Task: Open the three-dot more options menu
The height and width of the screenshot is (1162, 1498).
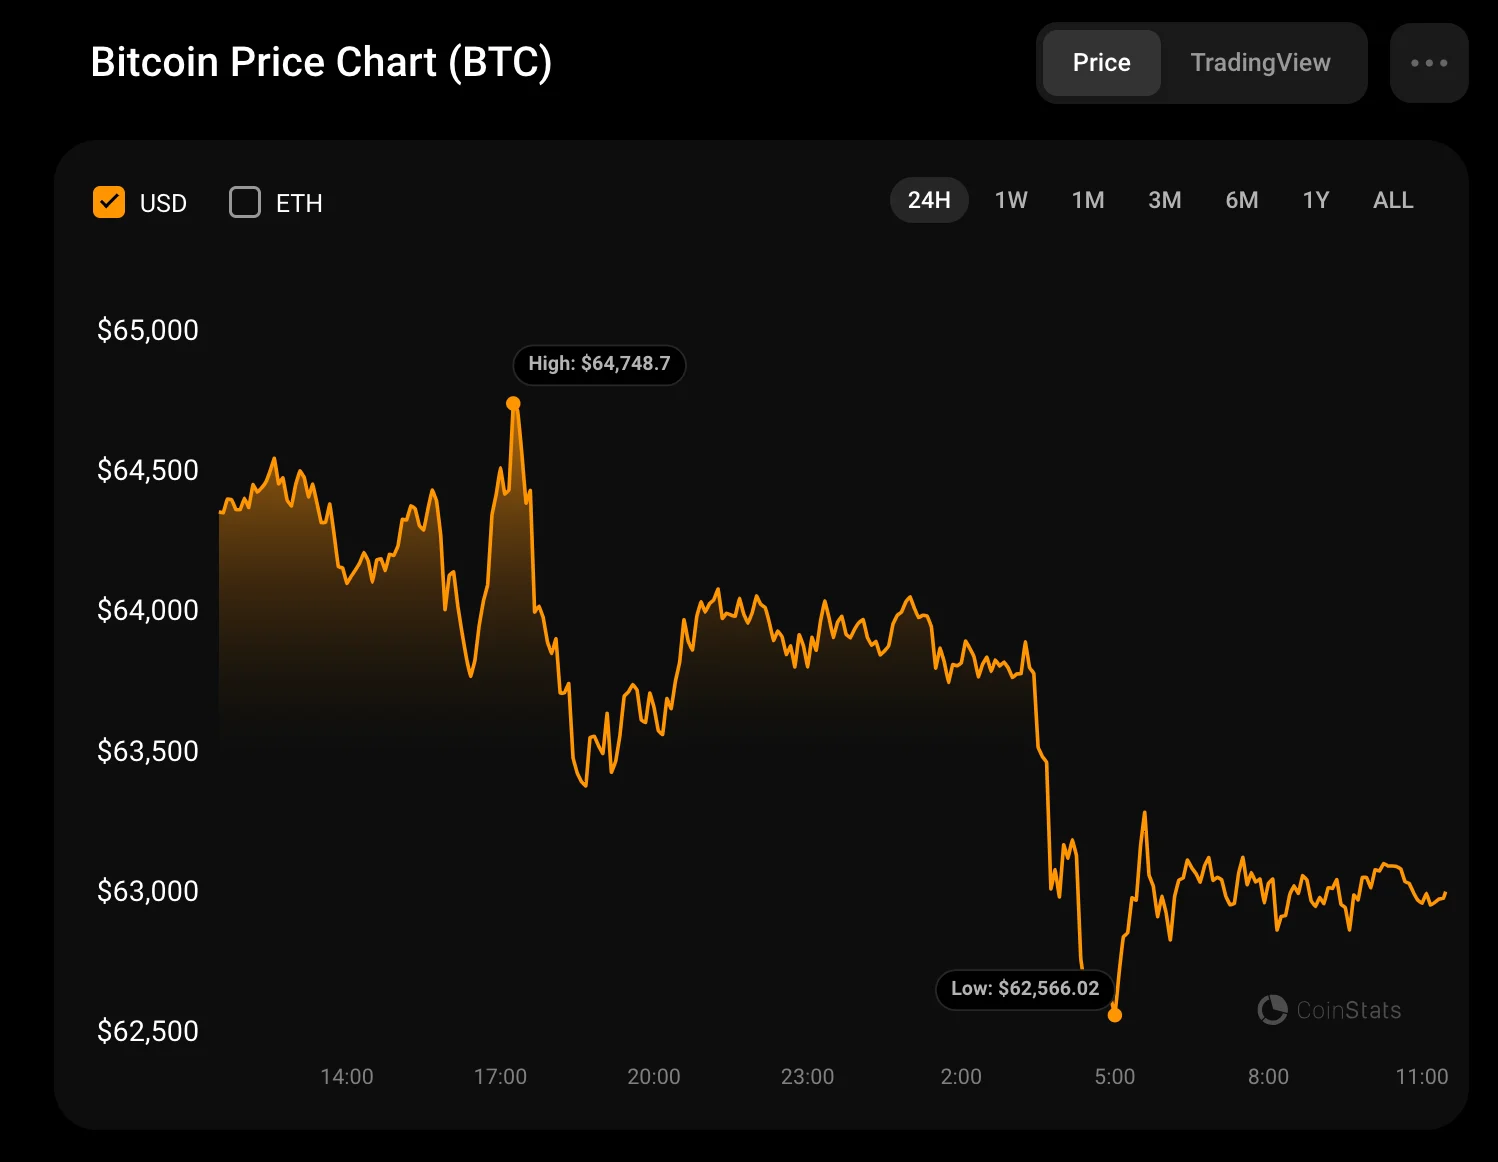Action: pos(1429,63)
